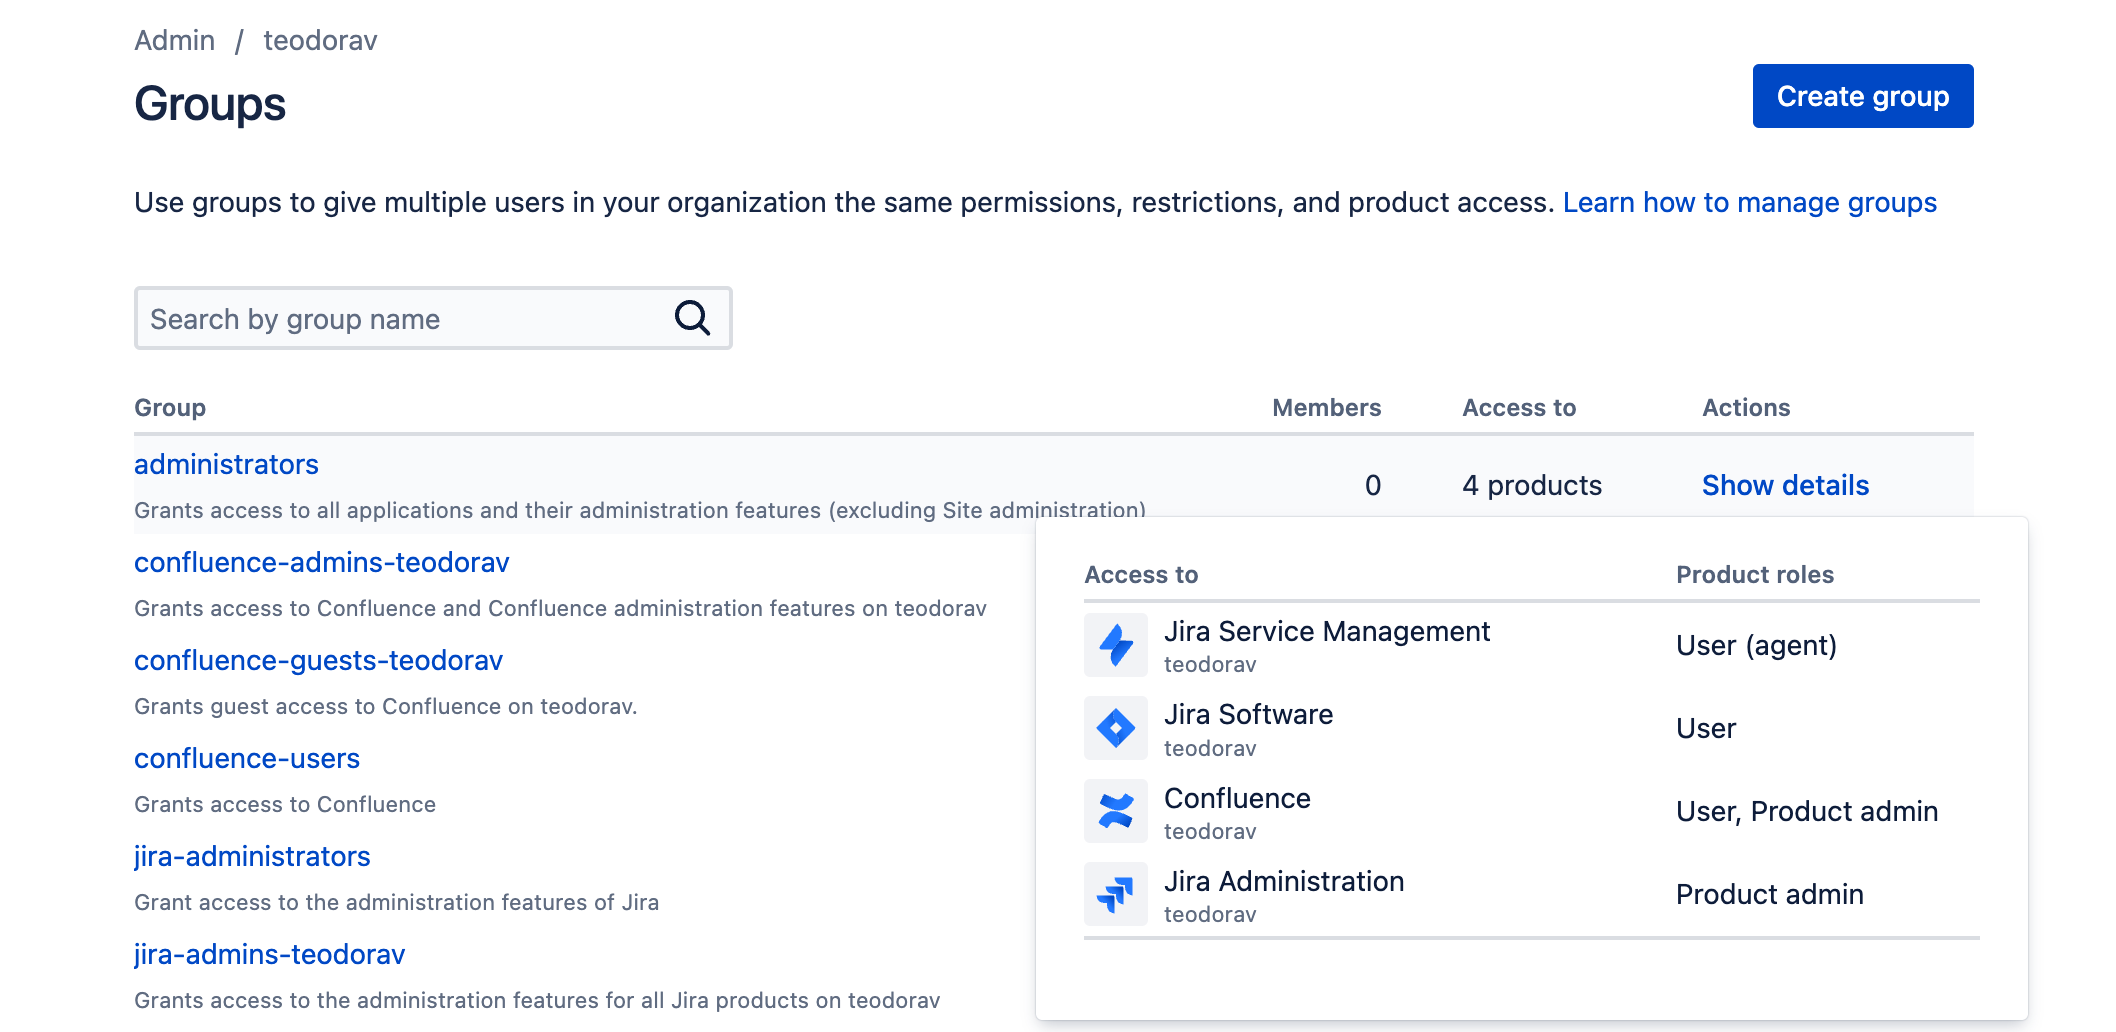Click the Jira Service Management name
Image resolution: width=2116 pixels, height=1032 pixels.
click(1327, 631)
